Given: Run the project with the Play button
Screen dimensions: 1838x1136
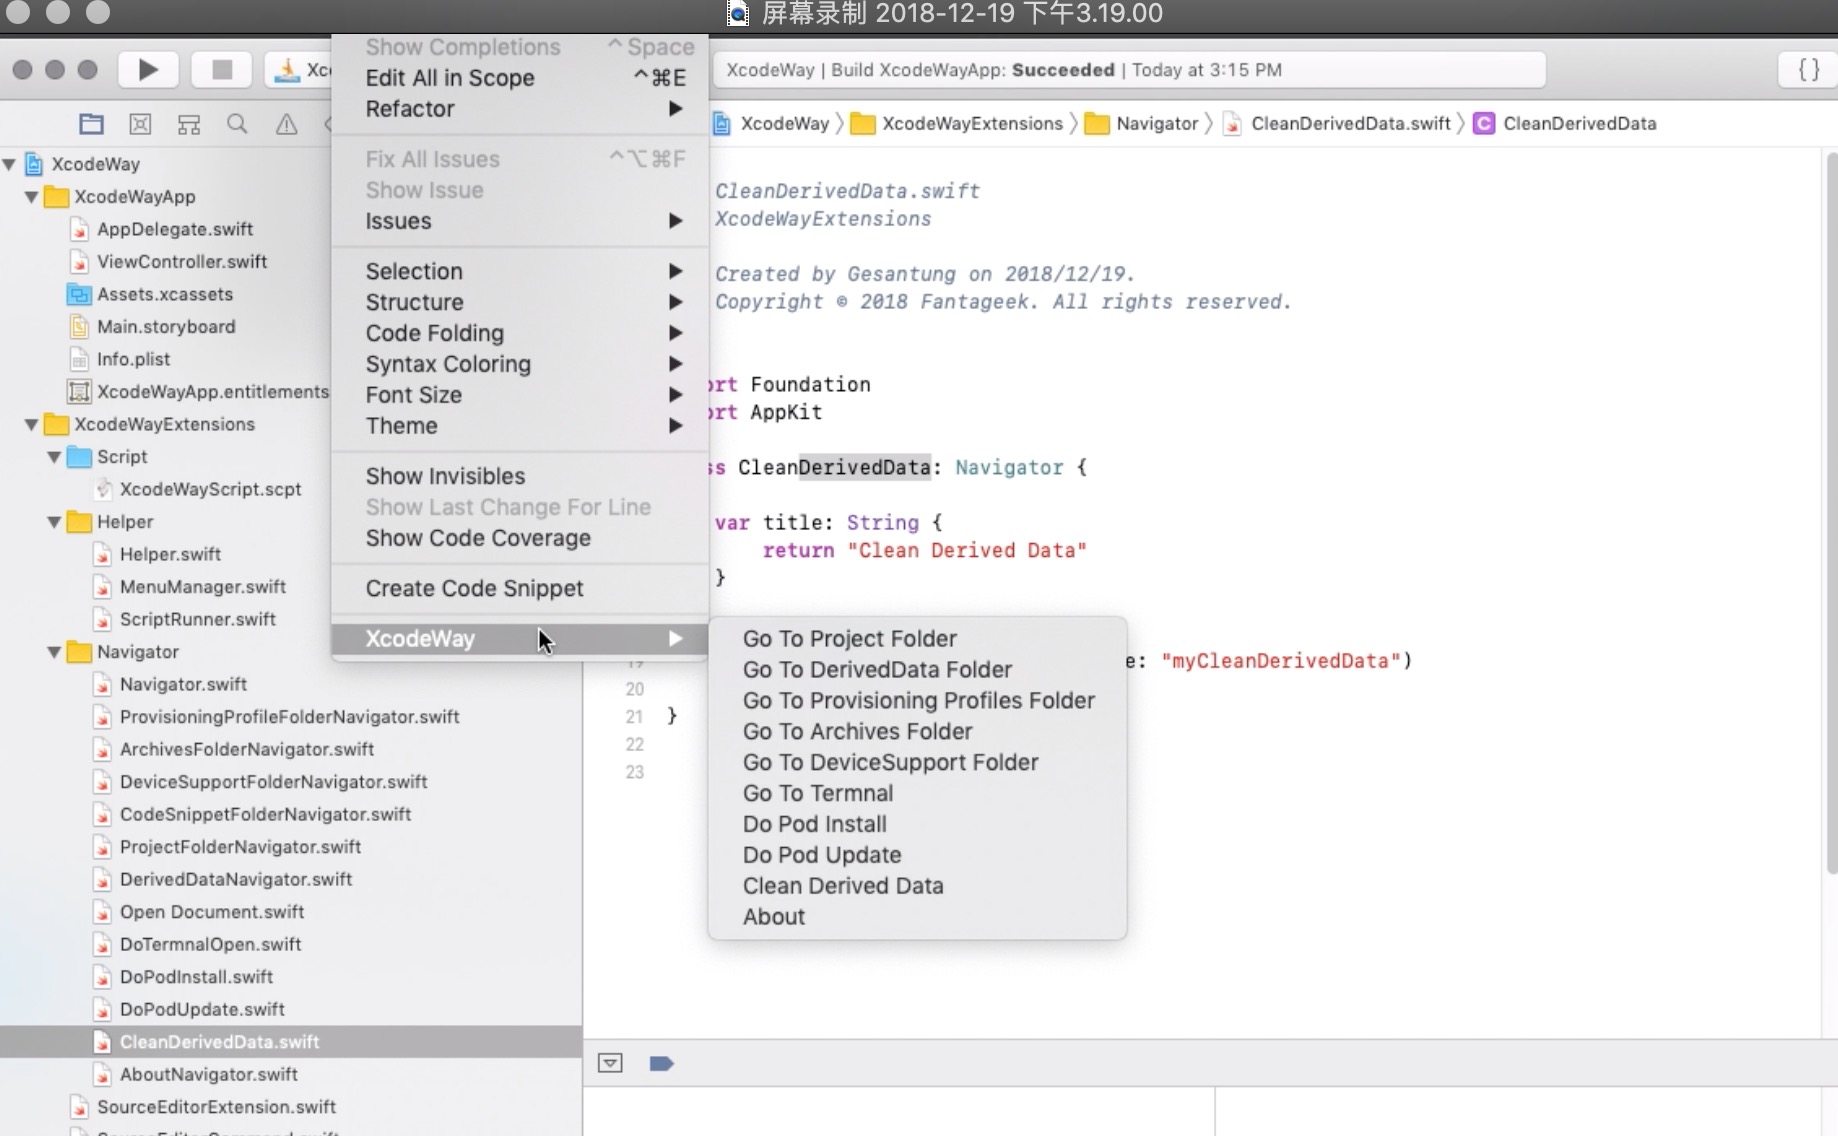Looking at the screenshot, I should [x=148, y=69].
